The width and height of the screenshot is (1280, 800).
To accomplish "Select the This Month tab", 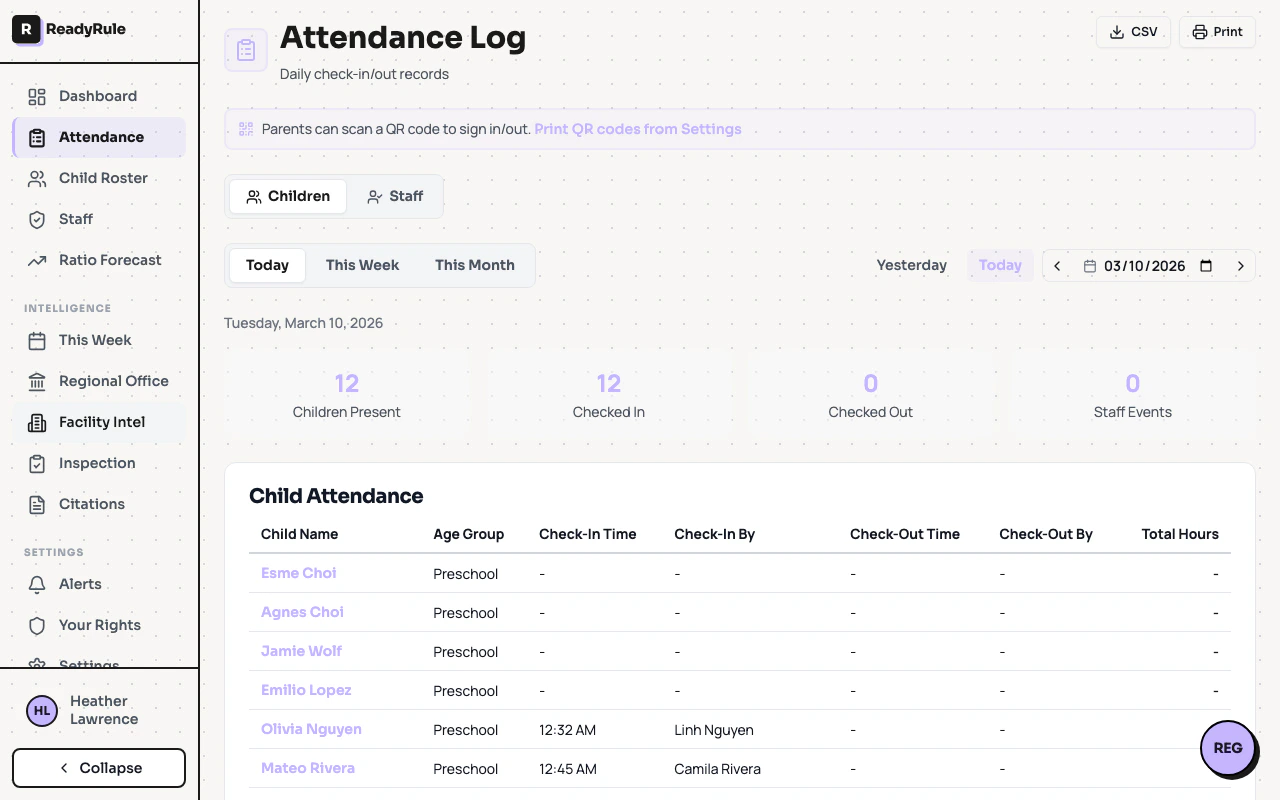I will coord(474,265).
